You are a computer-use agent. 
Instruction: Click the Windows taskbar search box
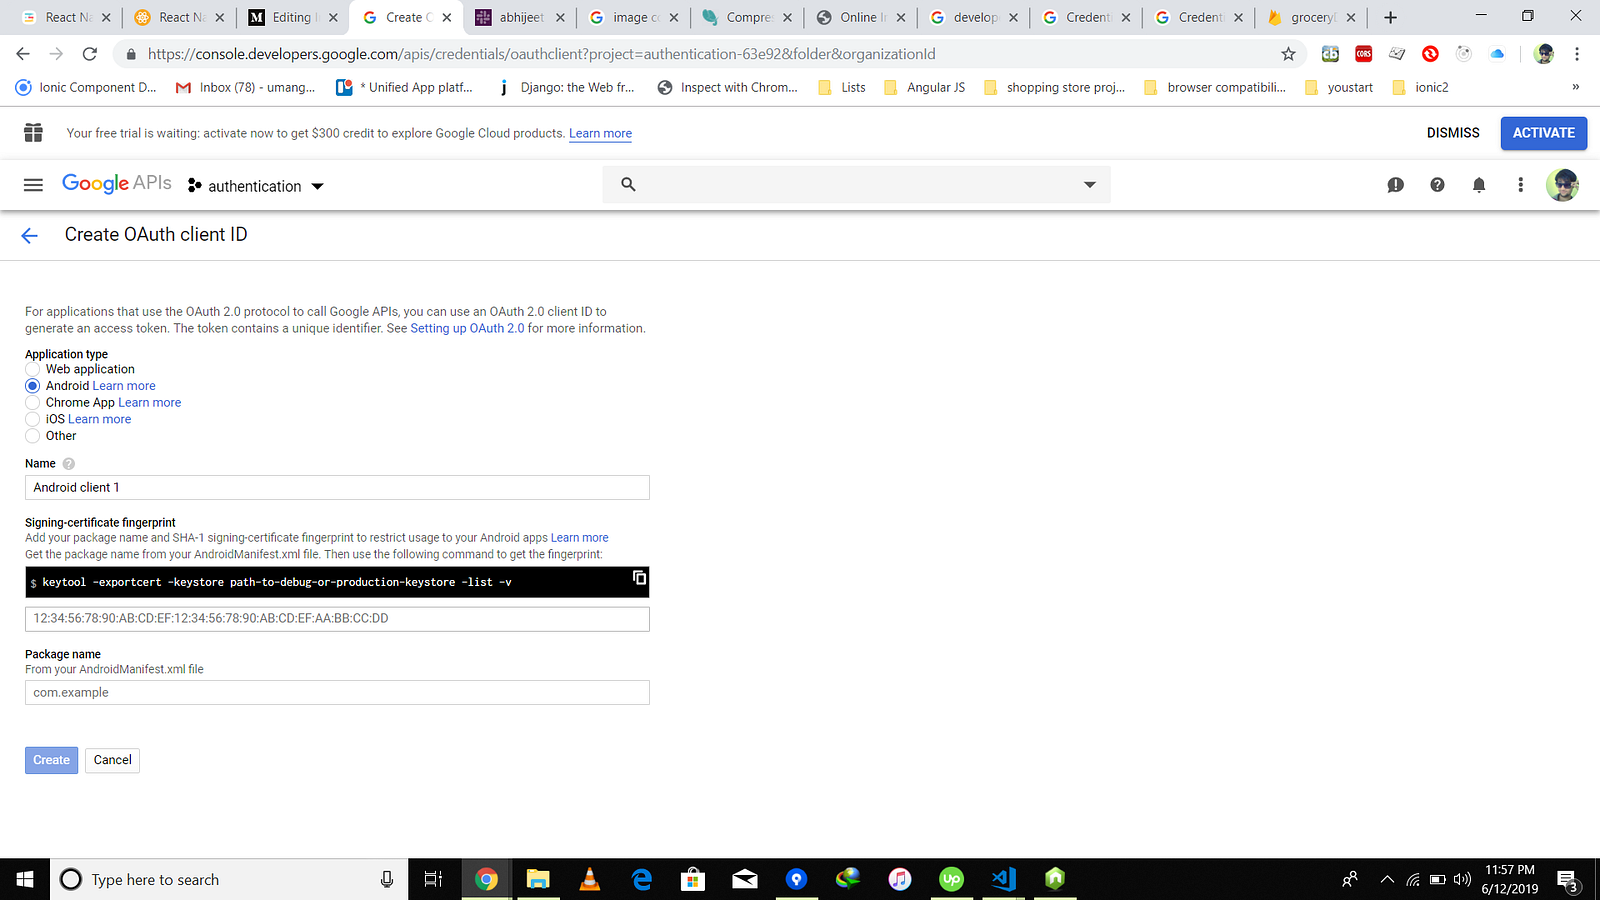point(229,879)
